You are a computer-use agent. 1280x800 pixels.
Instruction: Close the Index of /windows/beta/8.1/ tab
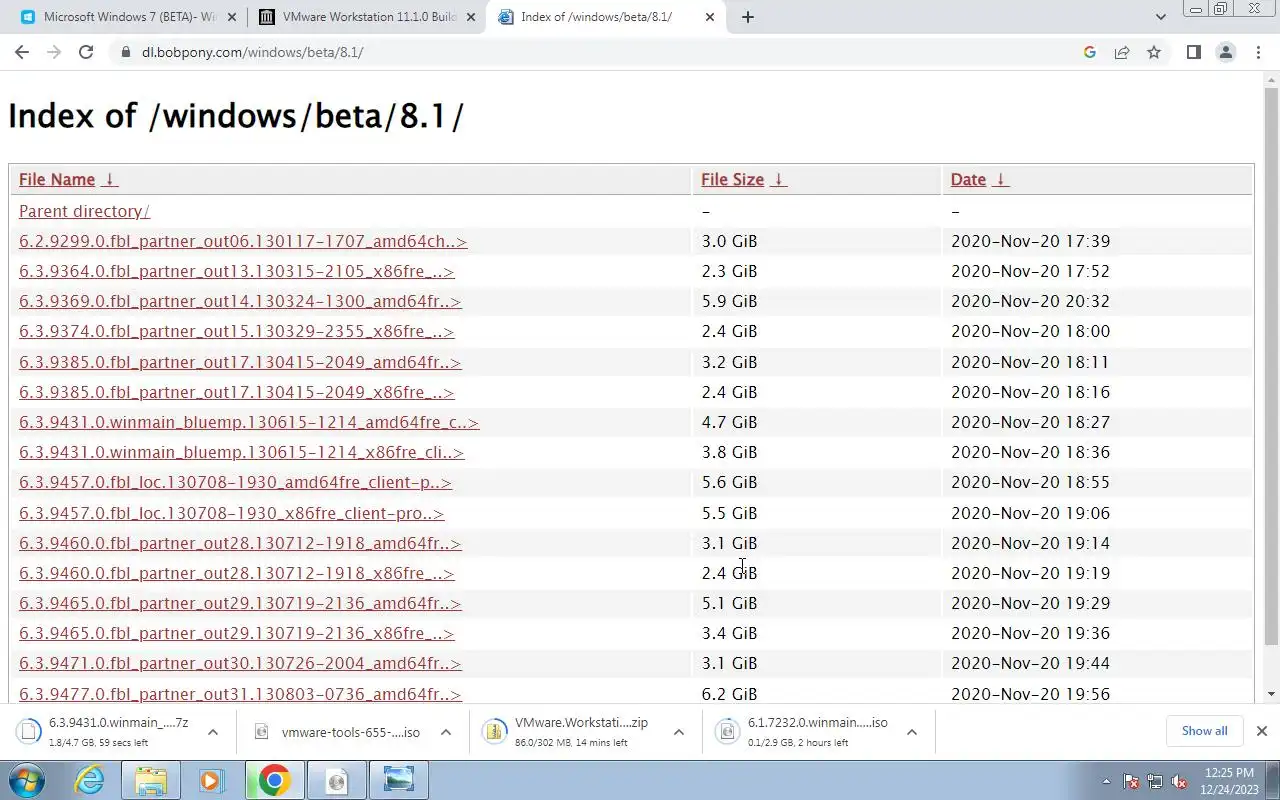[x=711, y=17]
